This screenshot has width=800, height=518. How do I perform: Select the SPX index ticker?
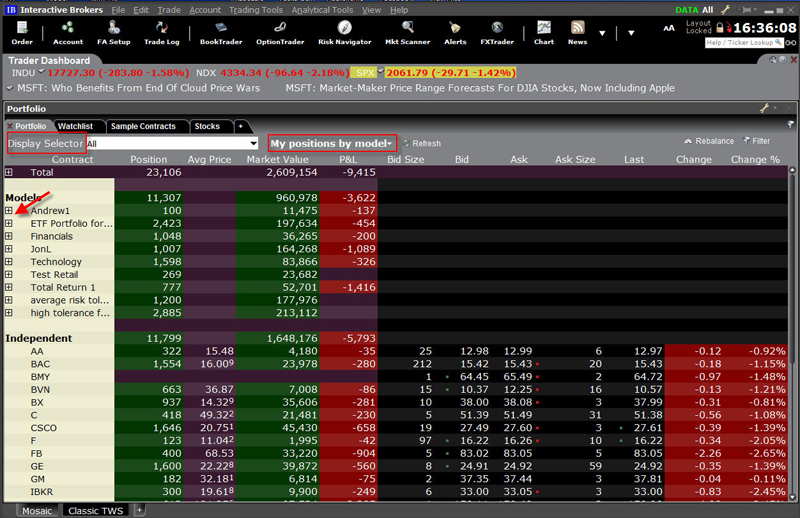365,73
